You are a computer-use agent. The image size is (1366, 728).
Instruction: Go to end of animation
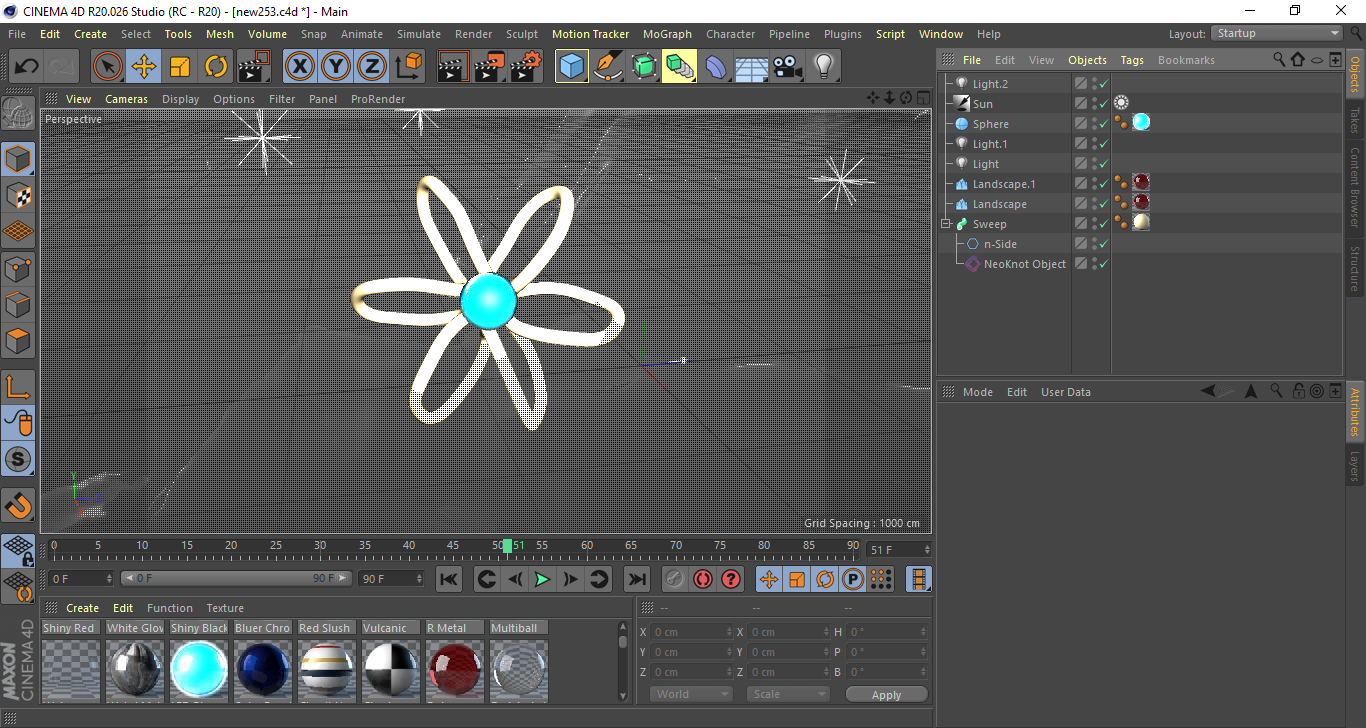636,579
